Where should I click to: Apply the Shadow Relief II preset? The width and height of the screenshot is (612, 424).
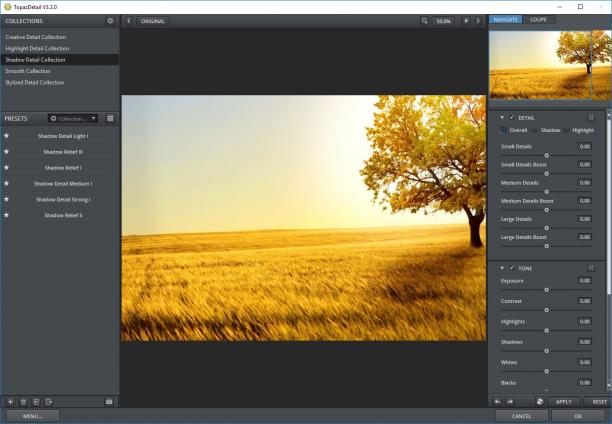(x=63, y=215)
